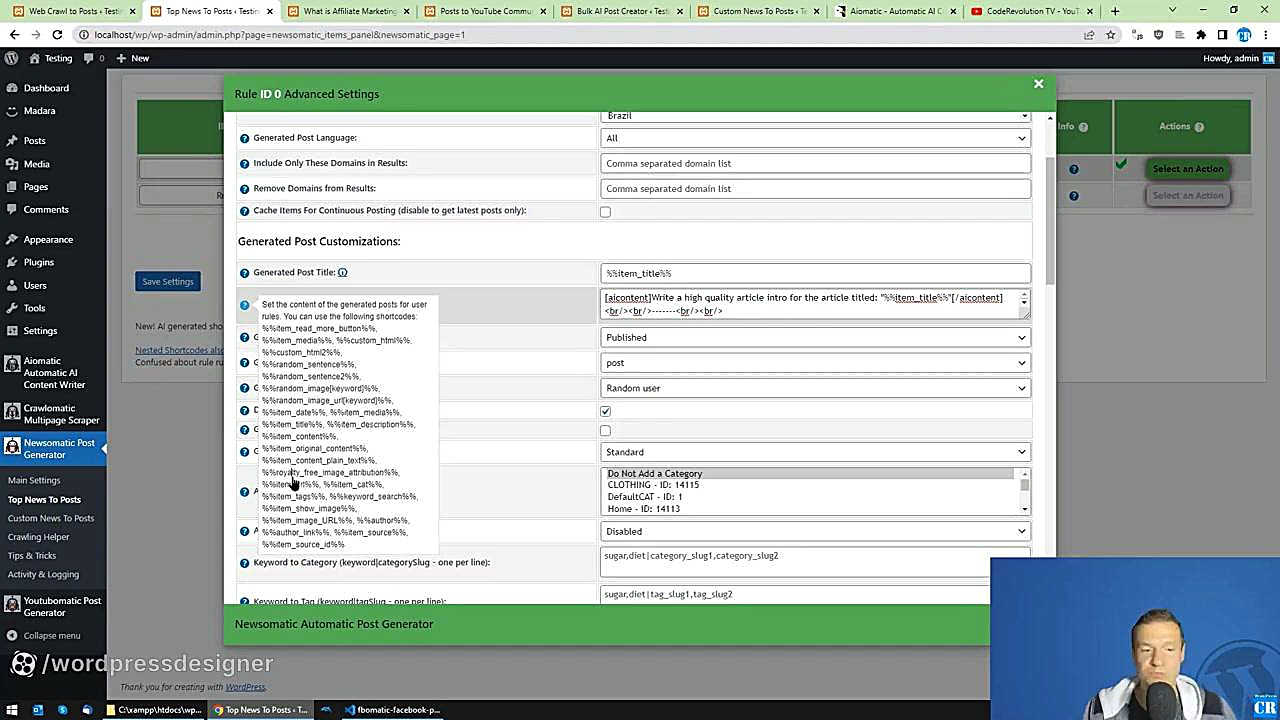Reload the page with browser refresh
The image size is (1280, 720).
pos(57,34)
